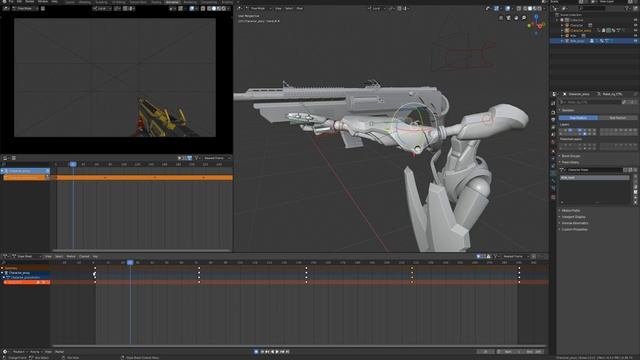Image resolution: width=640 pixels, height=360 pixels.
Task: Expand the Viewport Display panel
Action: [x=573, y=217]
